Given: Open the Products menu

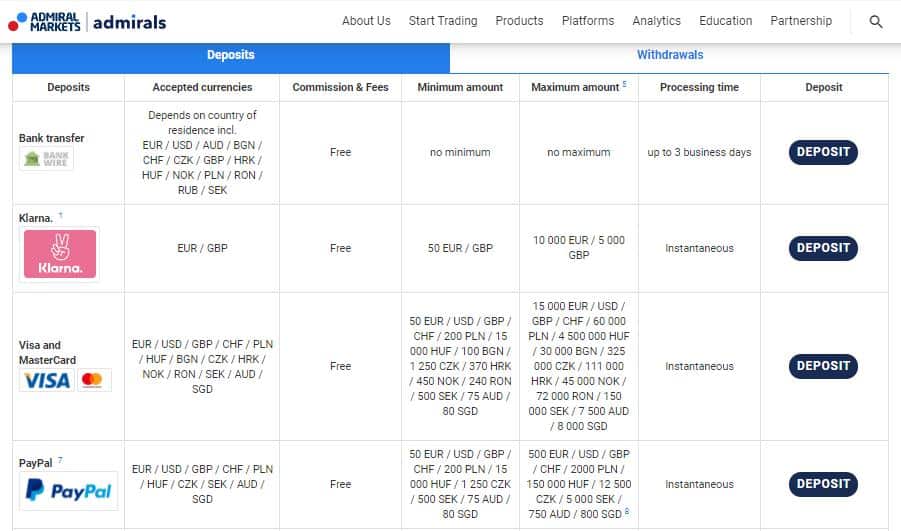Looking at the screenshot, I should pos(519,21).
